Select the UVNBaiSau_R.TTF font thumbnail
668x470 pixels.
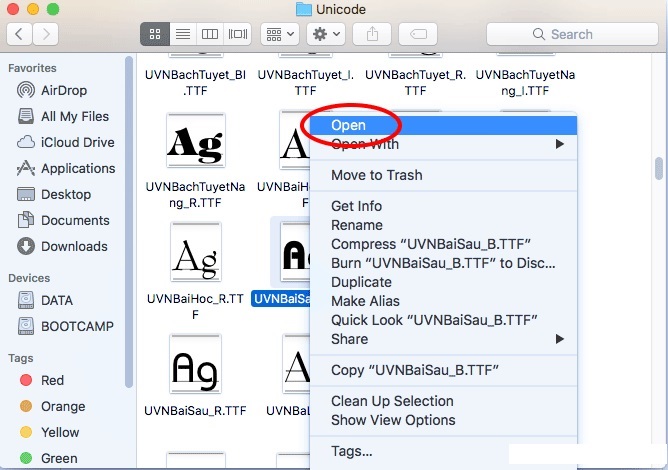(196, 364)
